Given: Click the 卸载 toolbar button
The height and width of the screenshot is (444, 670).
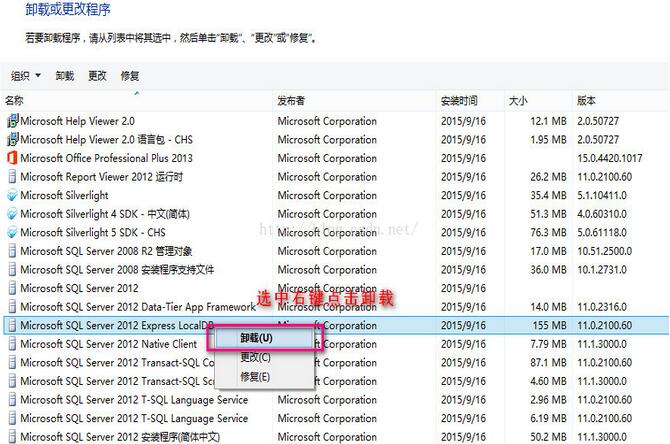Looking at the screenshot, I should pos(65,76).
